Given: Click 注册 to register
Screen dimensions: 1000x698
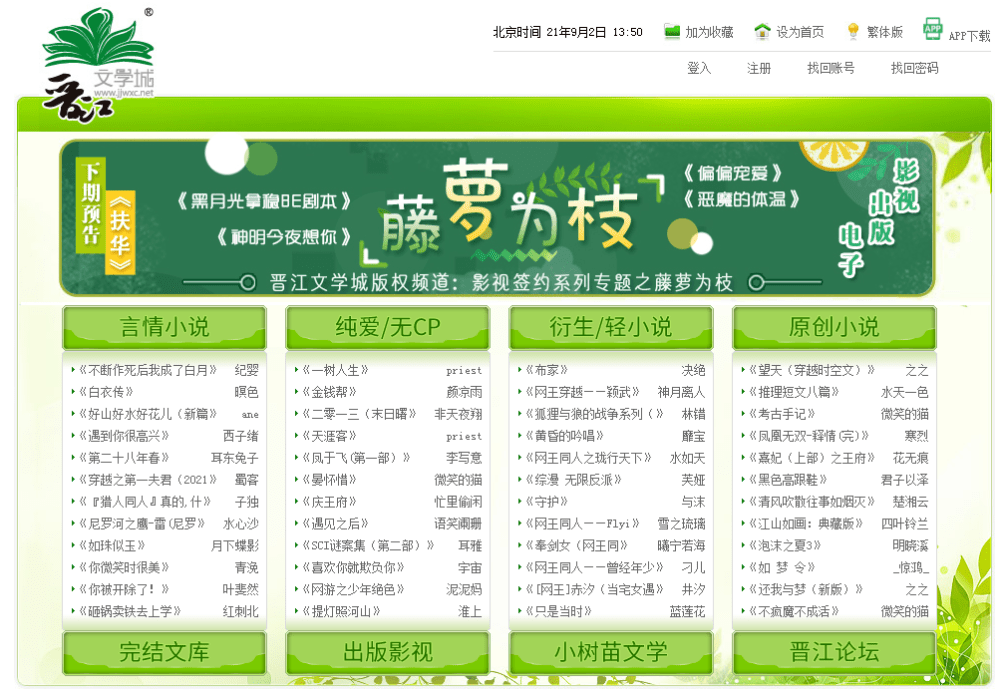Looking at the screenshot, I should click(759, 68).
